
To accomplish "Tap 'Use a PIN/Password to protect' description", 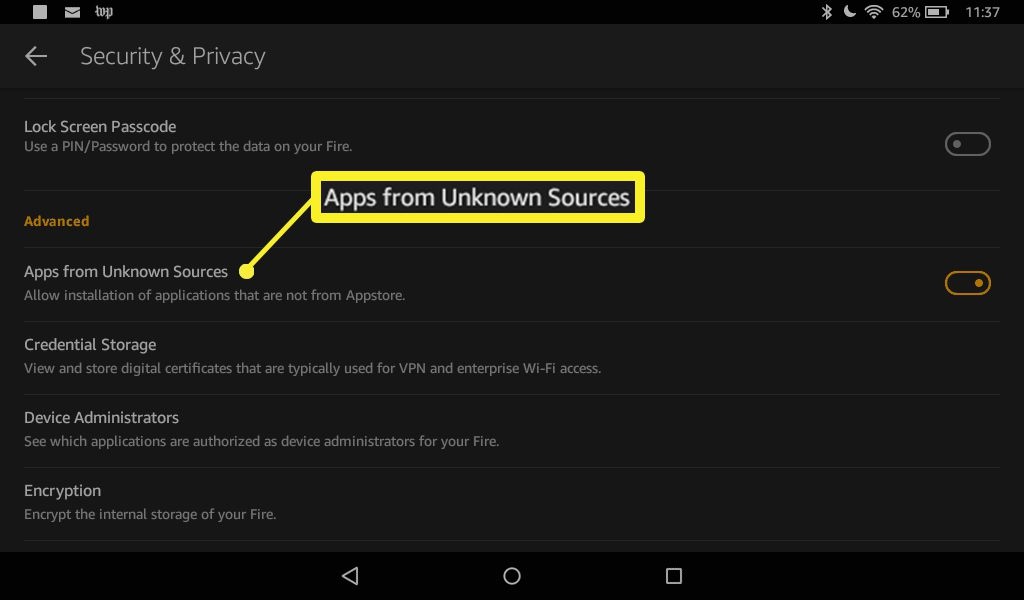I will (x=188, y=147).
